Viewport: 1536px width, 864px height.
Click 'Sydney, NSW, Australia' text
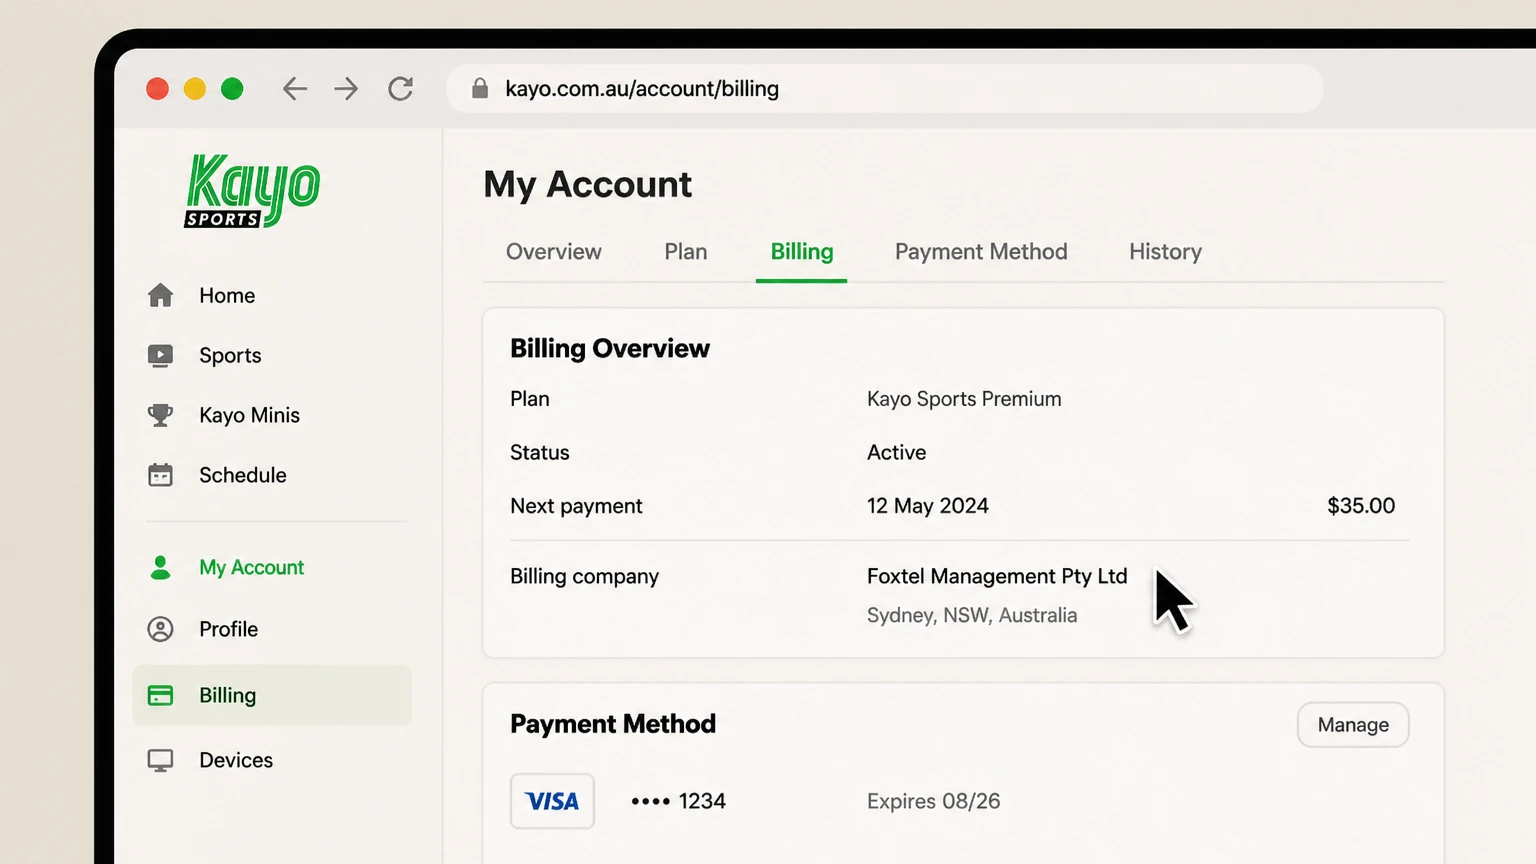pos(972,615)
